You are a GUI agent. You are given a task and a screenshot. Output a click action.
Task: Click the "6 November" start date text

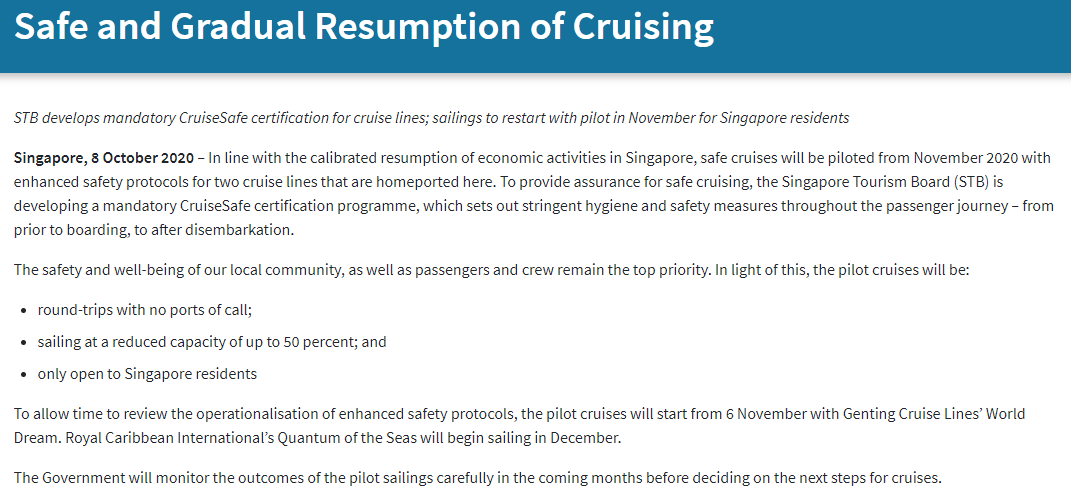pos(725,414)
